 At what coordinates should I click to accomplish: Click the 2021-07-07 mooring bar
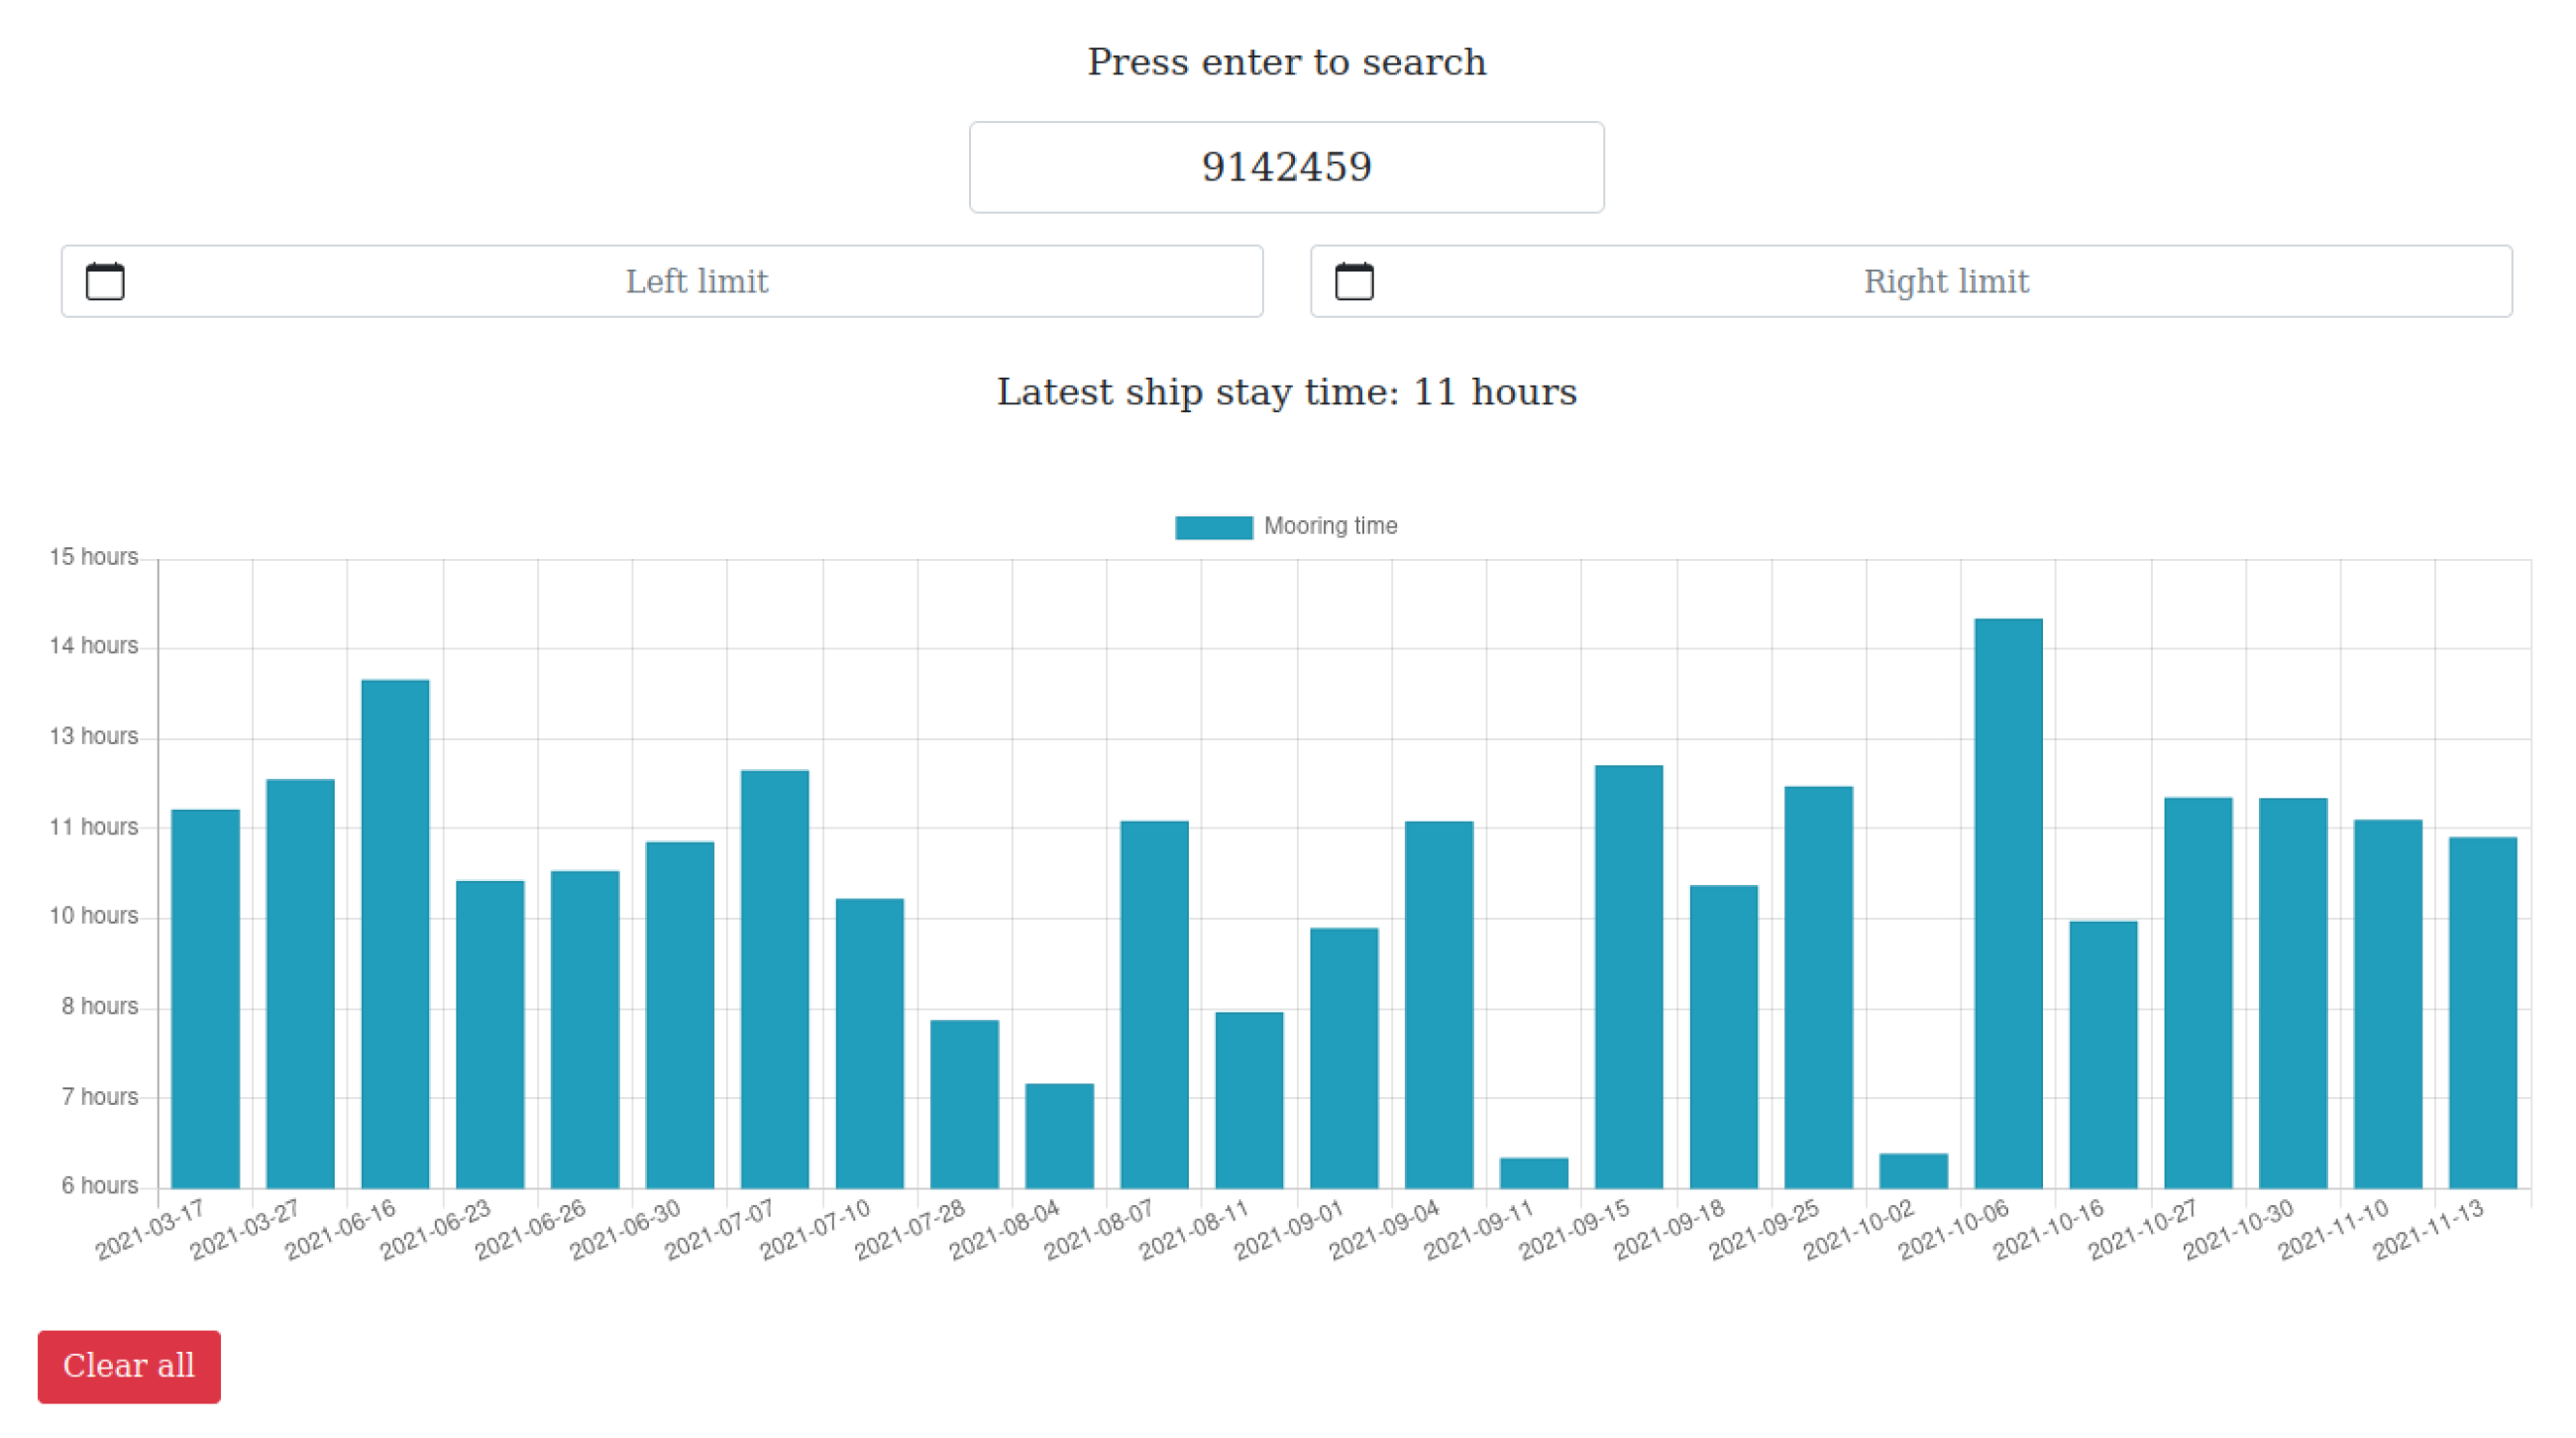point(774,978)
